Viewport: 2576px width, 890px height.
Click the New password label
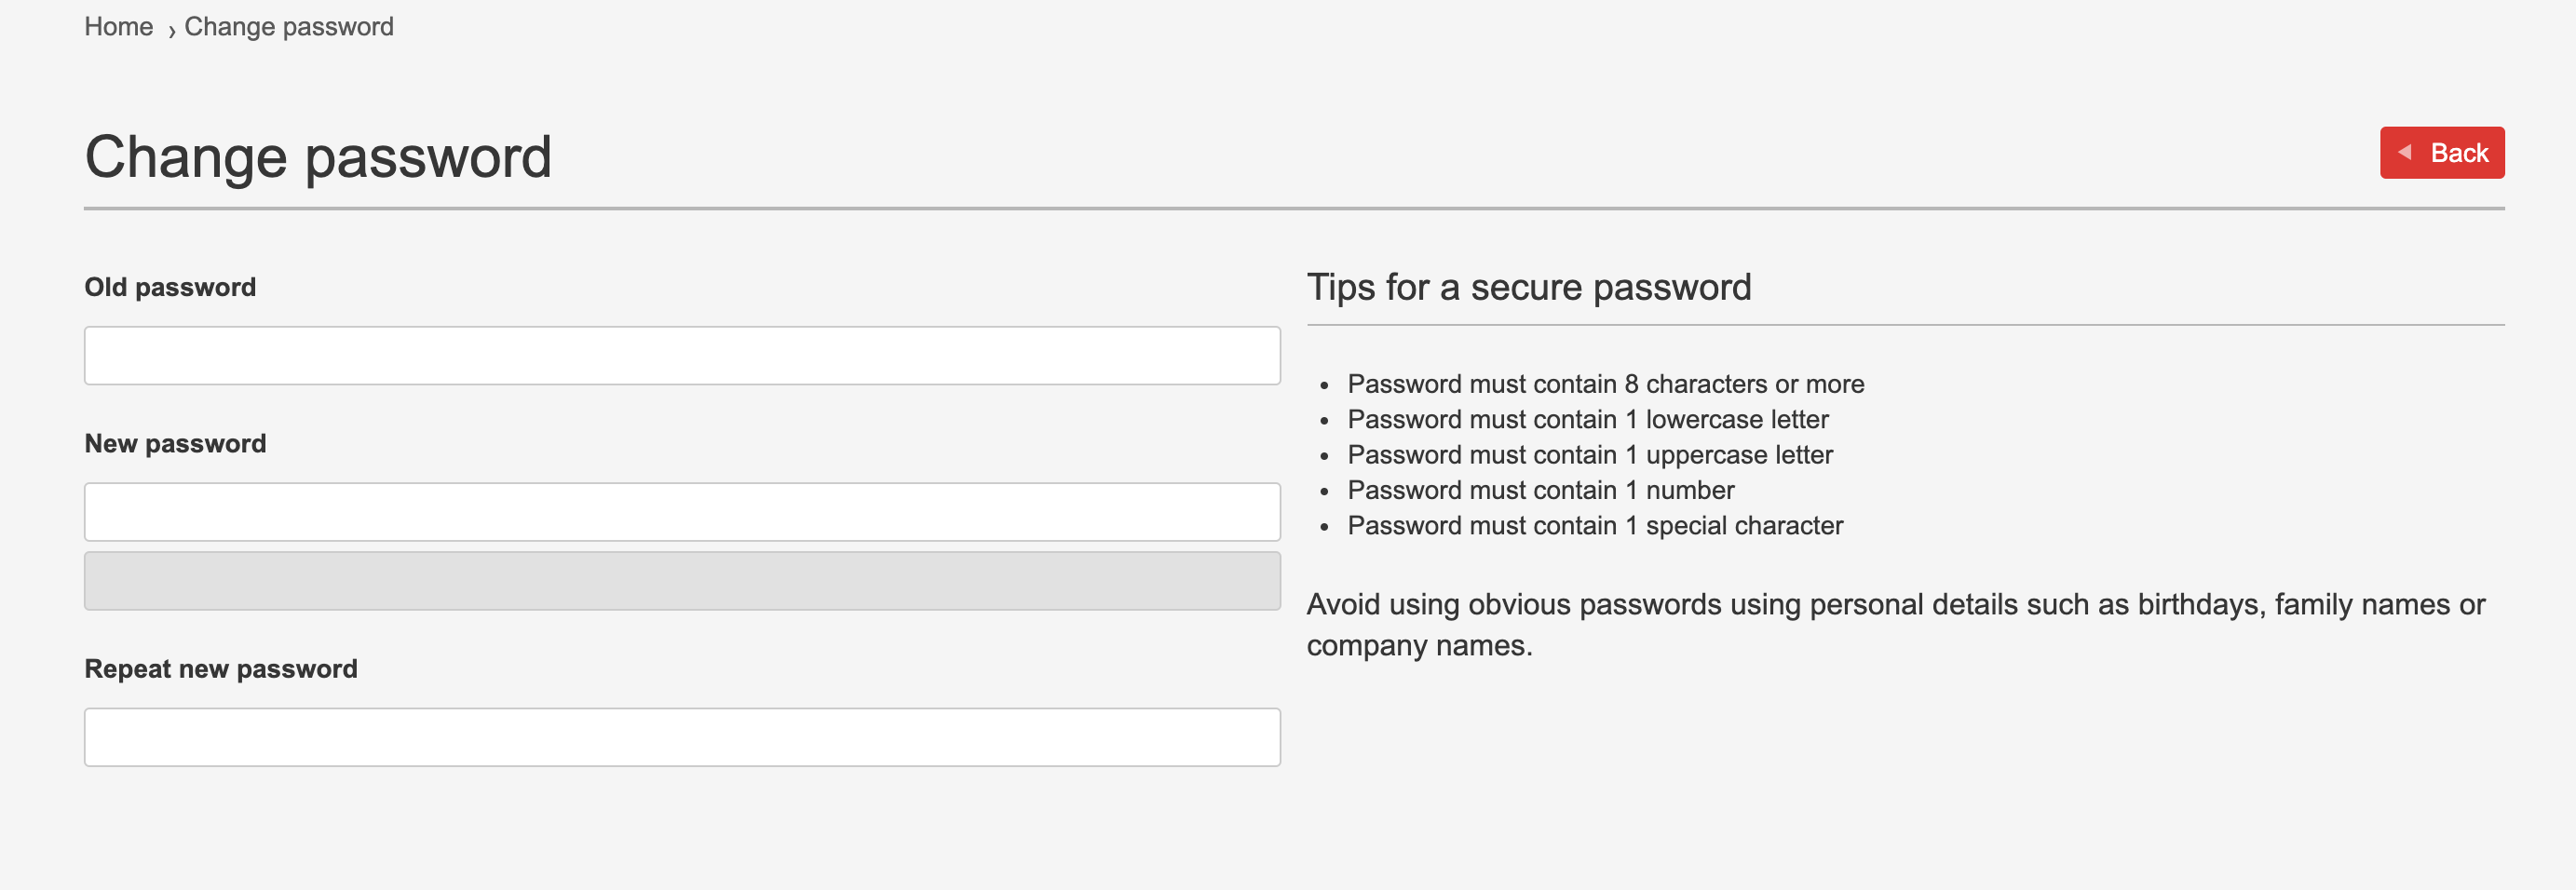pyautogui.click(x=175, y=444)
